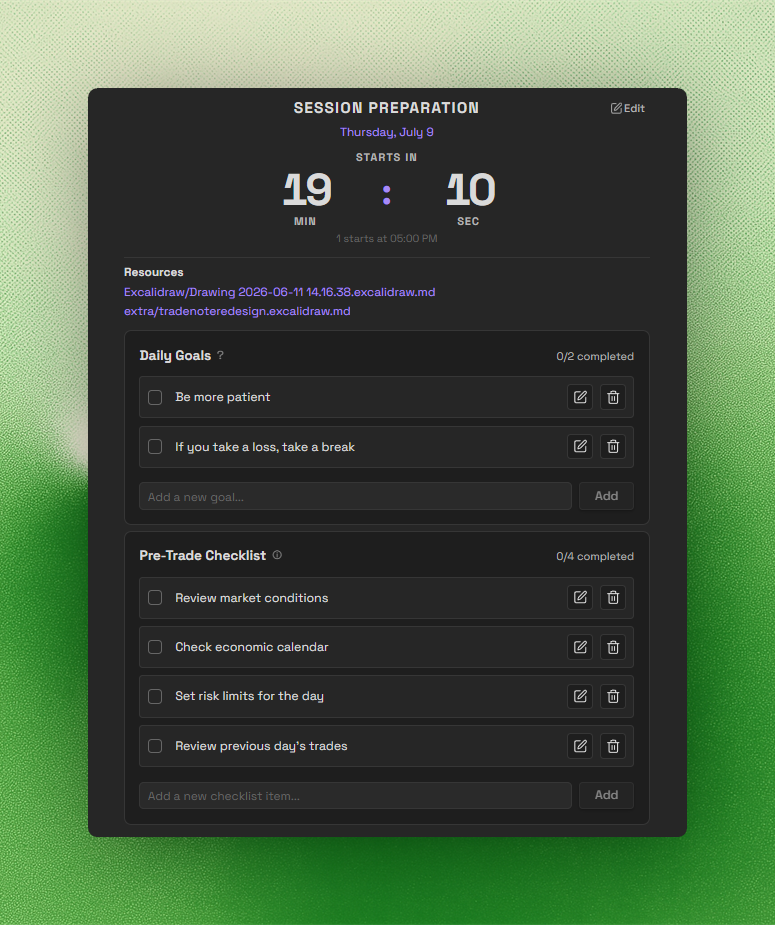Image resolution: width=775 pixels, height=925 pixels.
Task: Tick the 'Check economic calendar' checkbox
Action: [155, 647]
